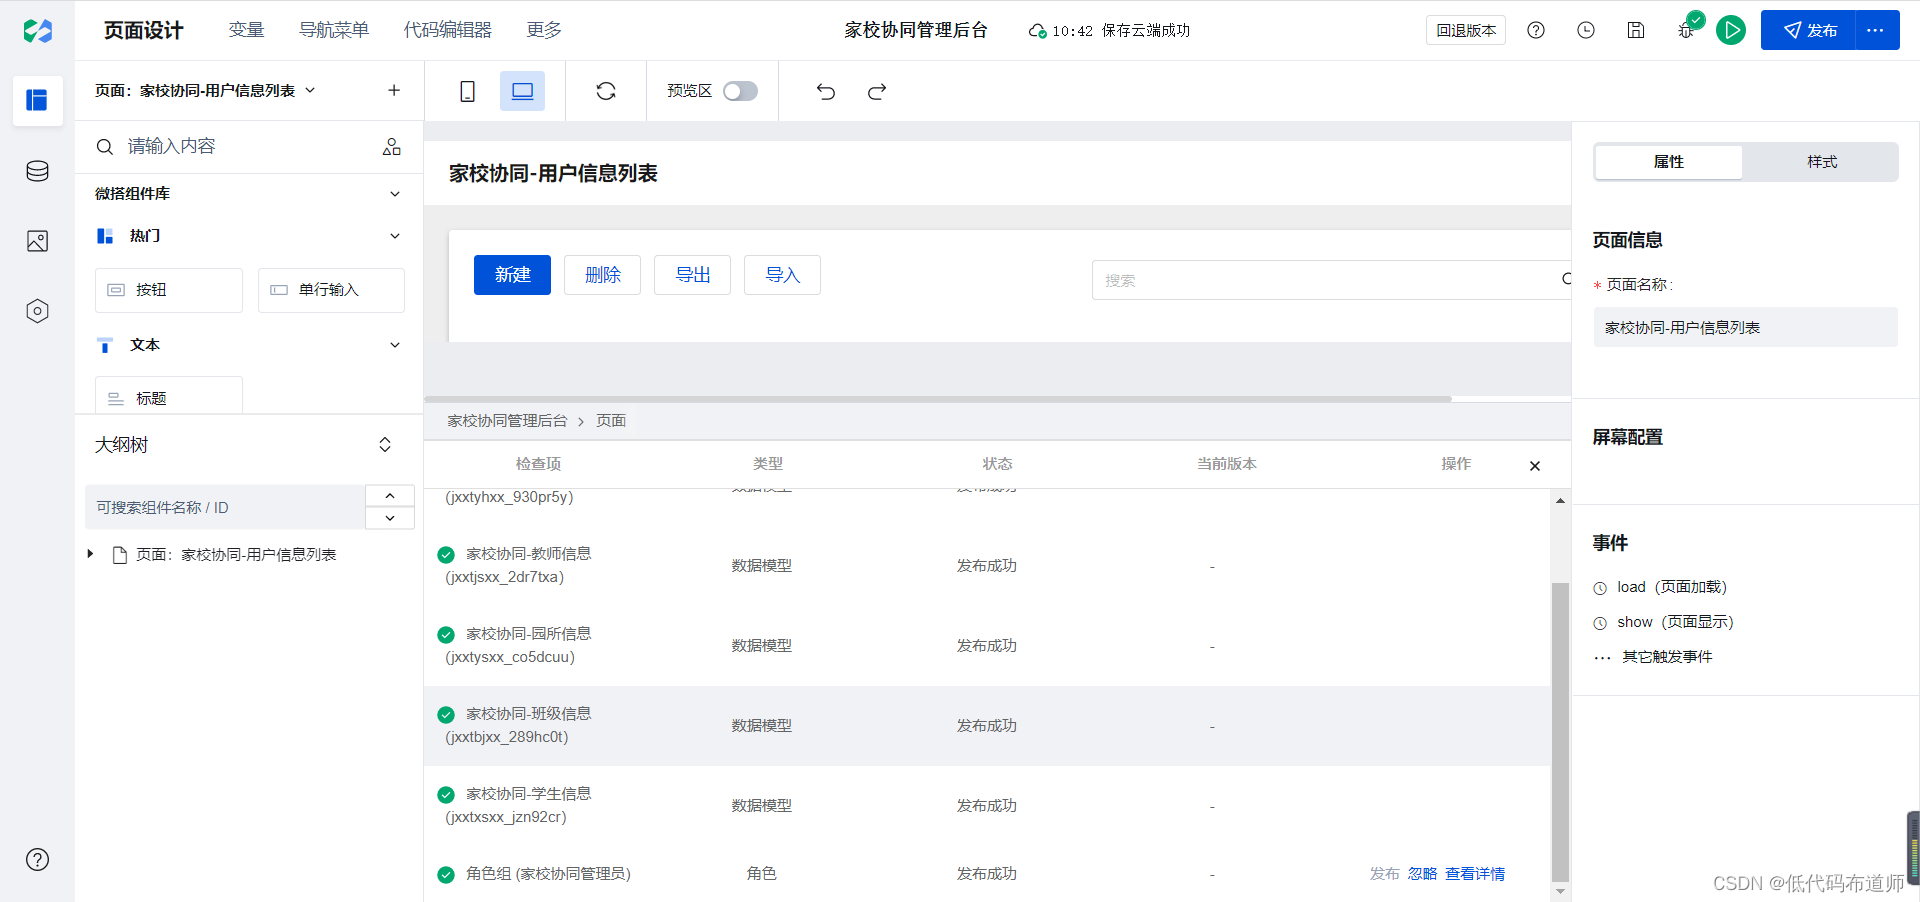1920x902 pixels.
Task: Click the Export (导出) button in canvas
Action: pyautogui.click(x=692, y=275)
